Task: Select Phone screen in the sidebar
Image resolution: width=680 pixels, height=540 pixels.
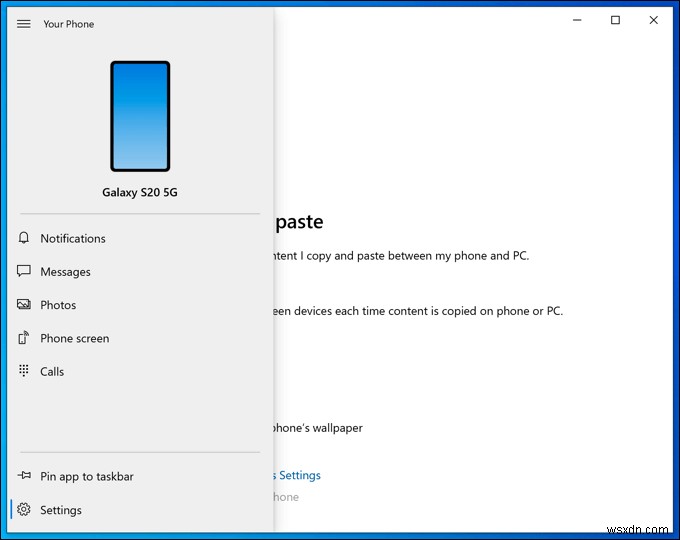Action: (140, 338)
